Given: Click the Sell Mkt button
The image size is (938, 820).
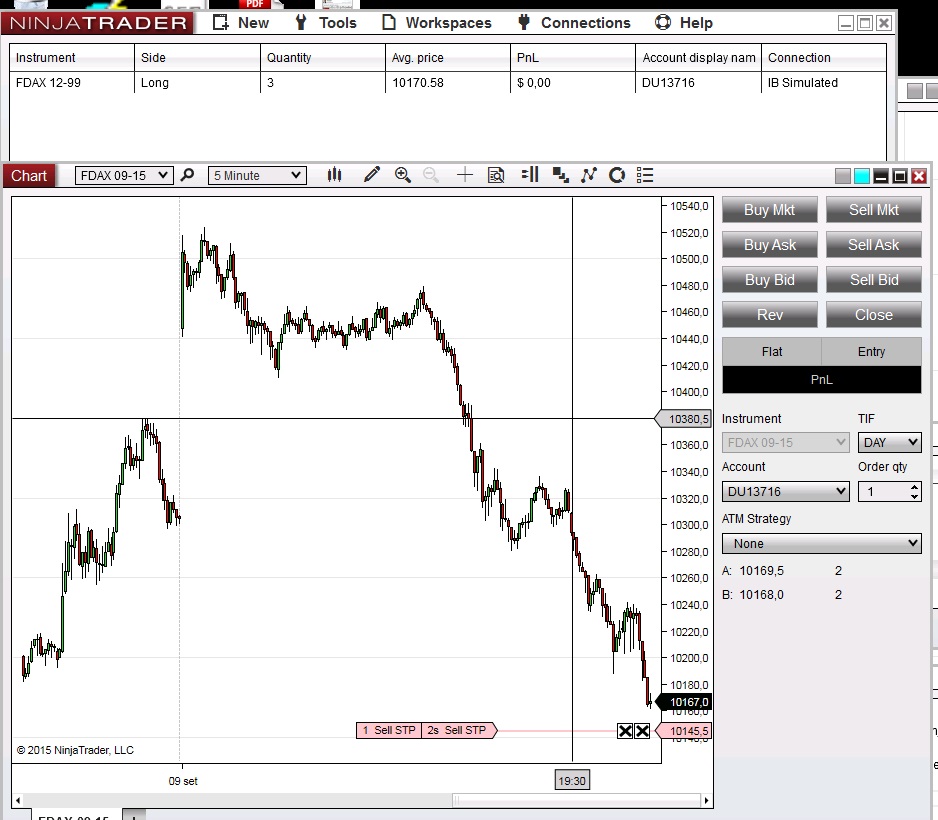Looking at the screenshot, I should pos(873,210).
